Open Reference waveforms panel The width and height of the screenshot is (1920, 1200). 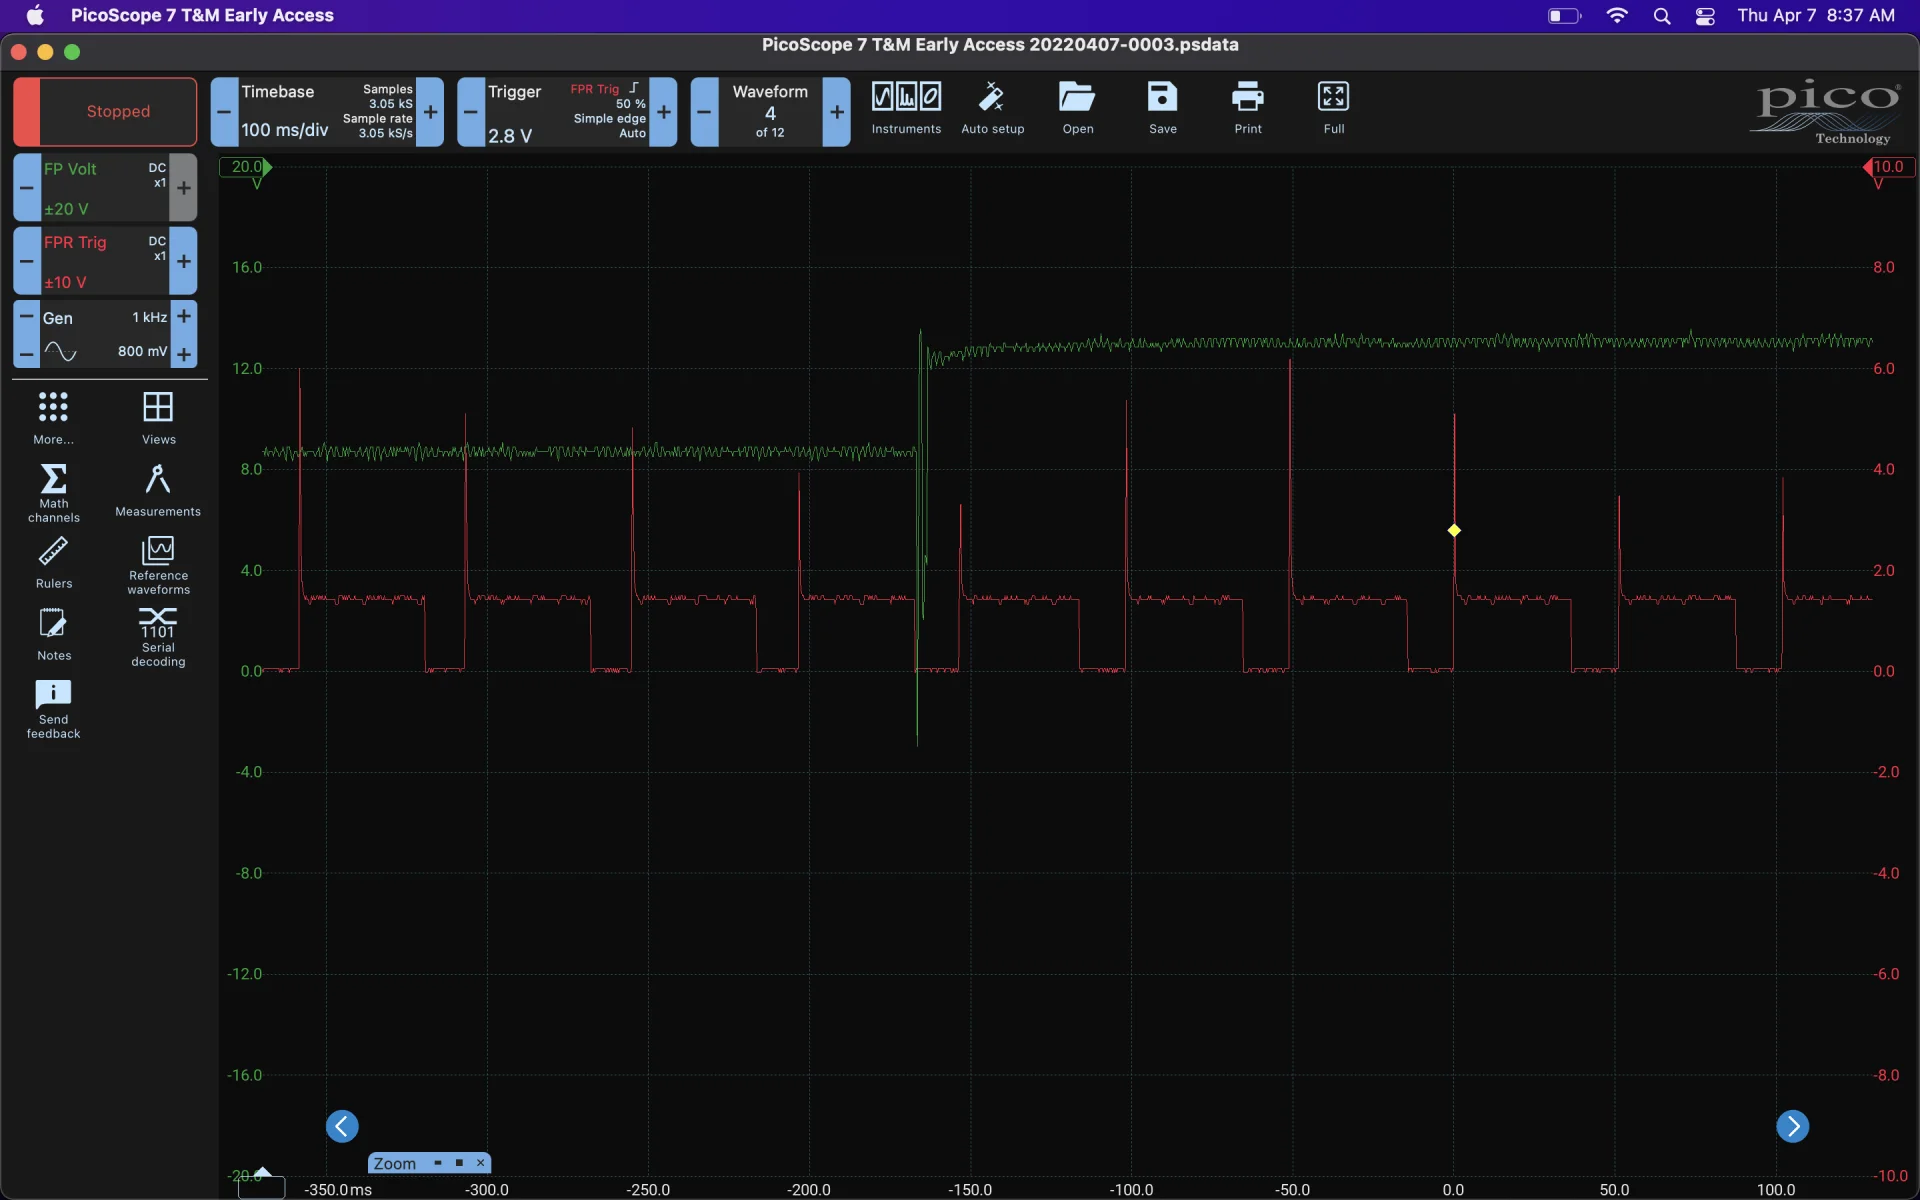pyautogui.click(x=158, y=564)
